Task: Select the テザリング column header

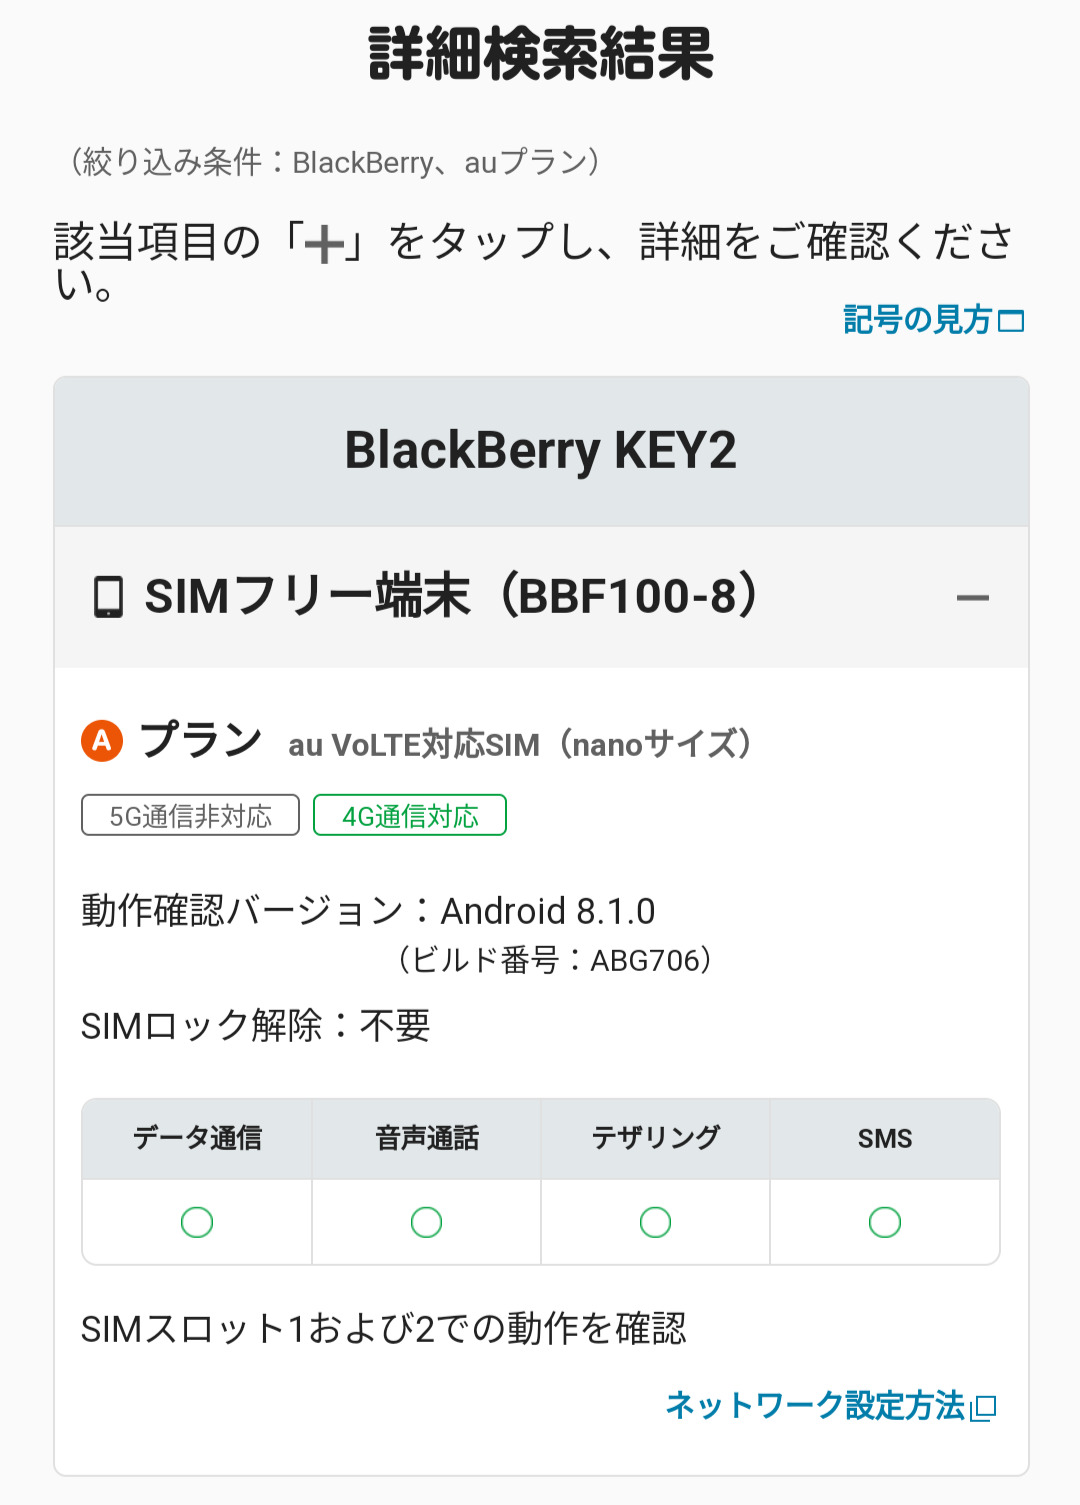Action: 655,1138
